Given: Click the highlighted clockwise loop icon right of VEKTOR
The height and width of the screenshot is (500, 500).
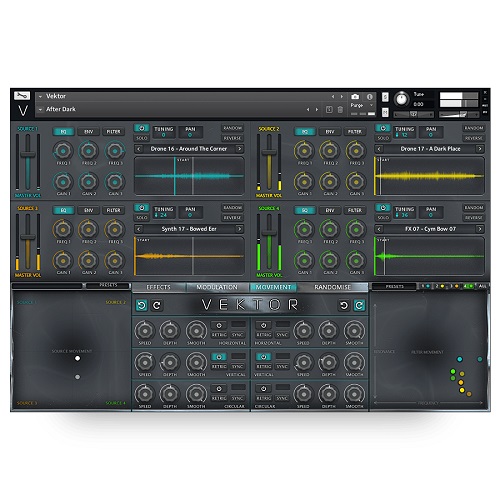Looking at the screenshot, I should pyautogui.click(x=359, y=305).
